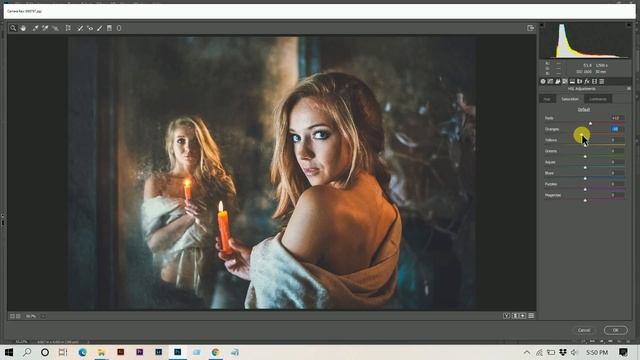Open the Presets panel icon
640x360 pixels.
point(602,82)
